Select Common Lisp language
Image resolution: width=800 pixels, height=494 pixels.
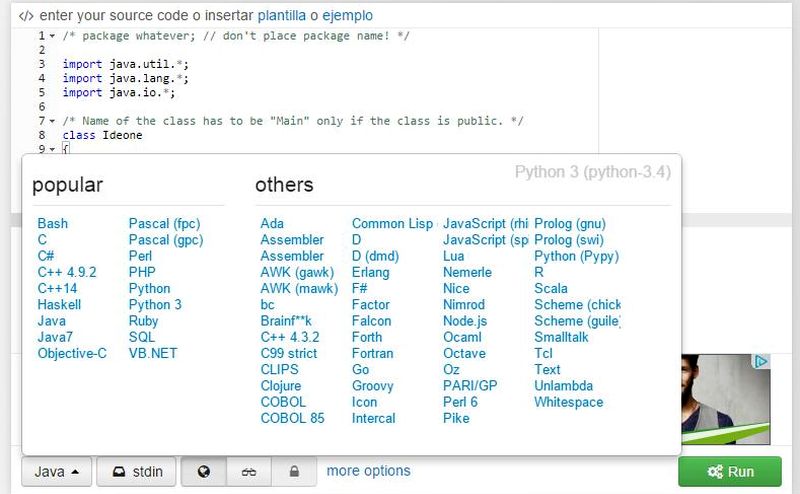(x=392, y=224)
